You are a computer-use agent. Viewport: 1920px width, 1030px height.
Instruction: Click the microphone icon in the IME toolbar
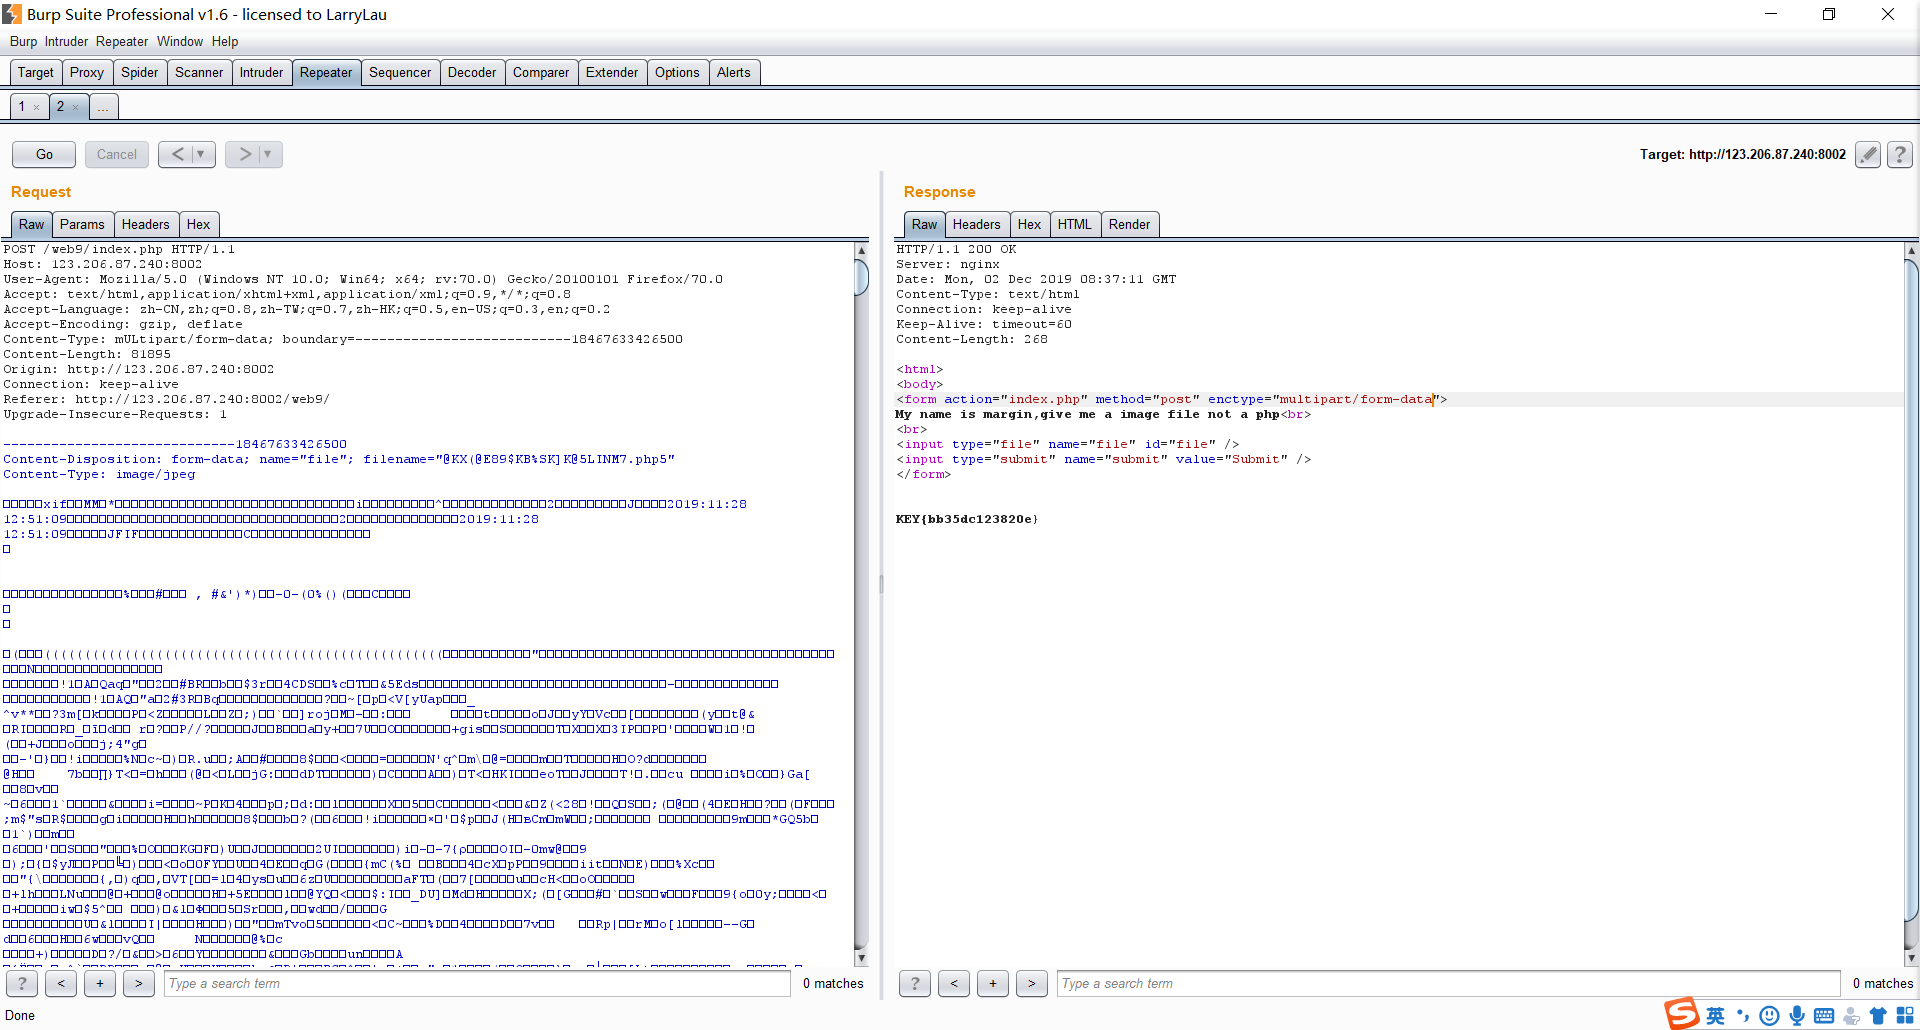point(1797,1016)
